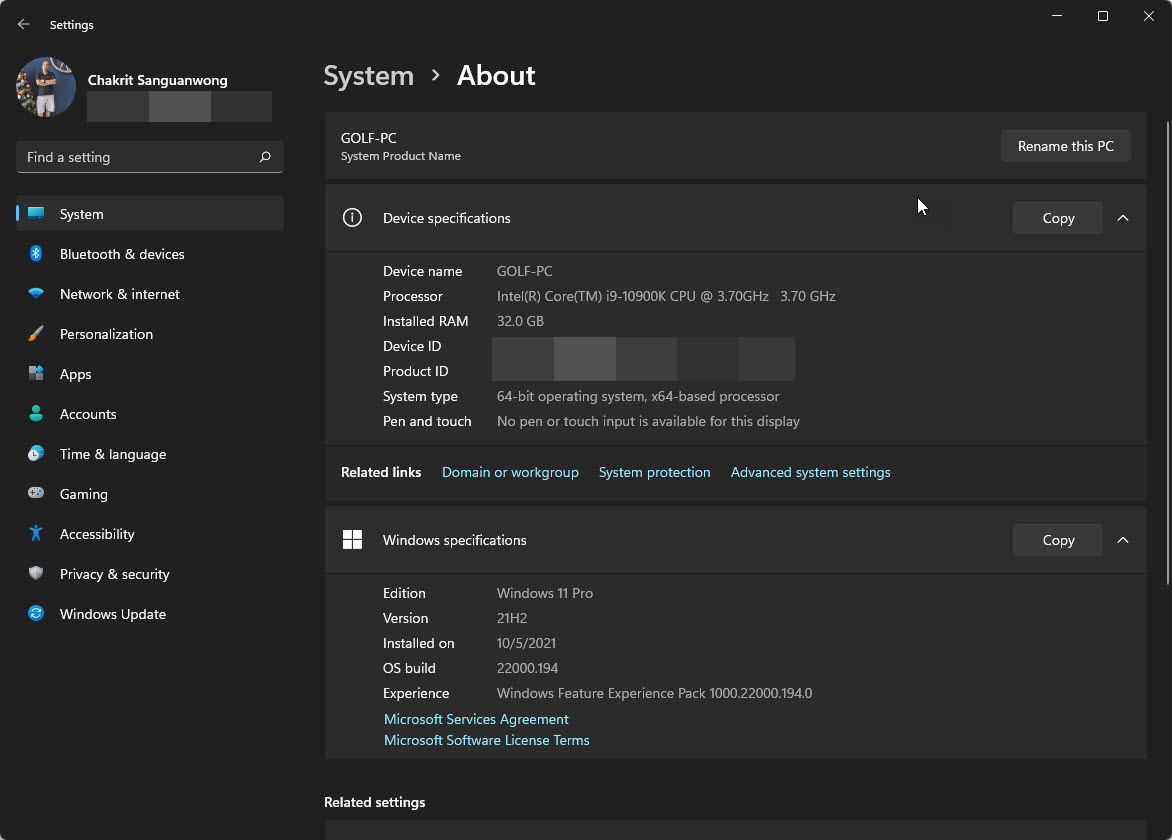Click the Bluetooth icon in sidebar
Screen dimensions: 1172x840
36,253
